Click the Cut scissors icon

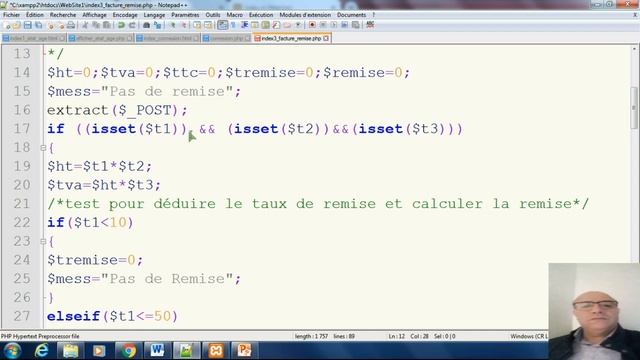point(85,25)
